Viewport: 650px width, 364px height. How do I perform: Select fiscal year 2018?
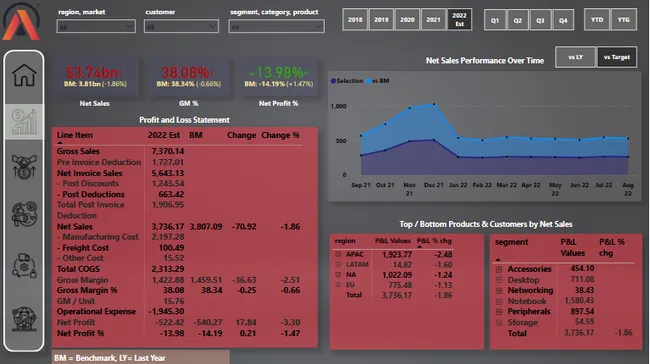pos(355,19)
